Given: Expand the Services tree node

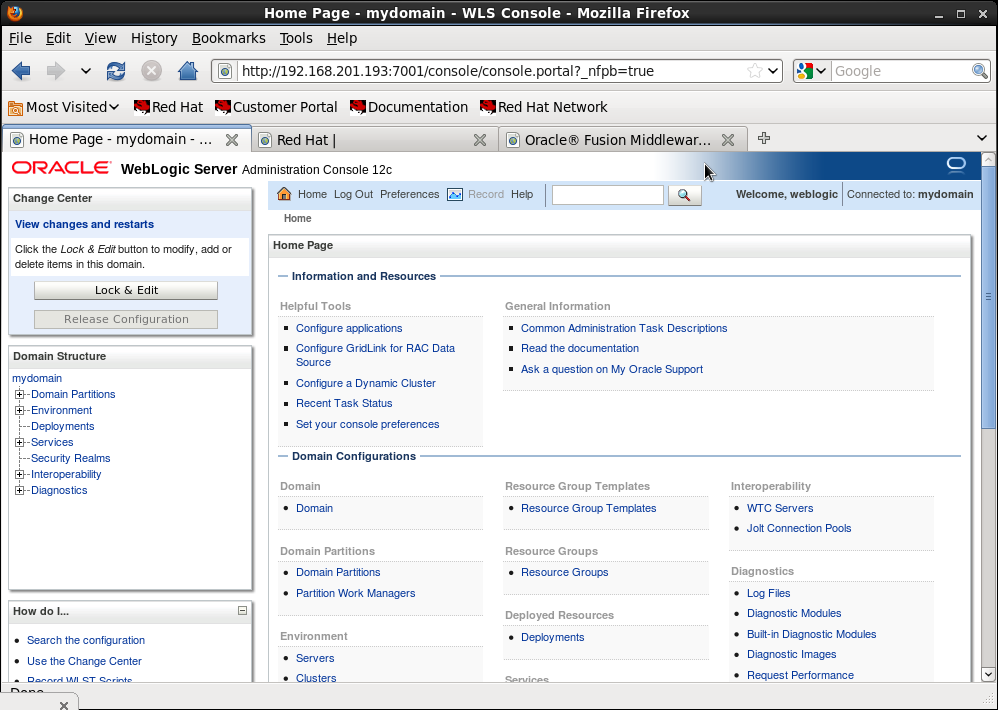Looking at the screenshot, I should (x=20, y=442).
